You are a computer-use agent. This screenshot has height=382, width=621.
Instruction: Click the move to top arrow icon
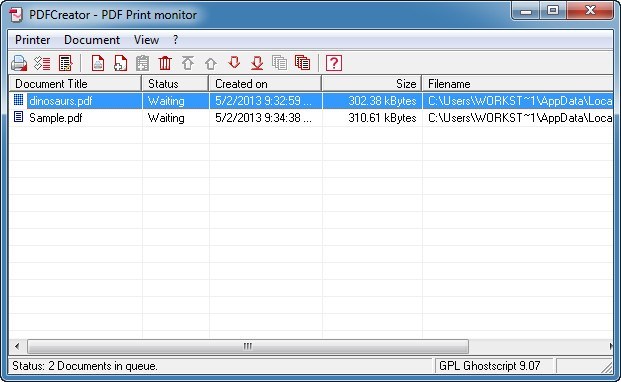(x=188, y=63)
